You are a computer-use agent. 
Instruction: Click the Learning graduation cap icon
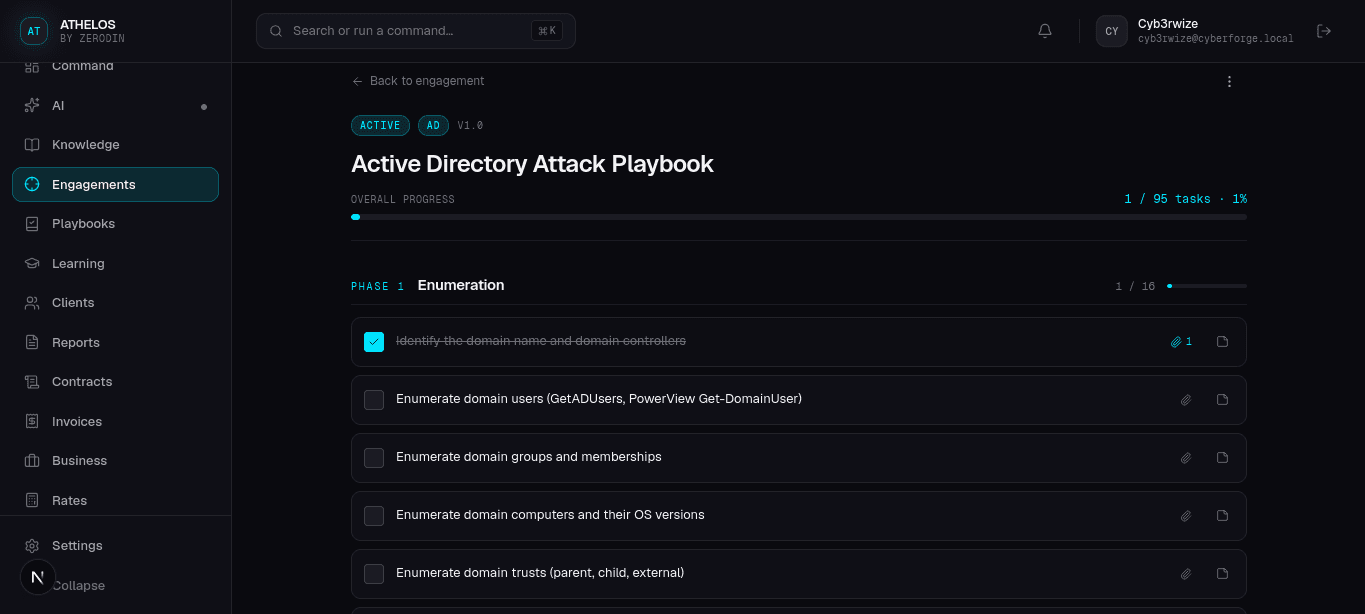pos(32,263)
